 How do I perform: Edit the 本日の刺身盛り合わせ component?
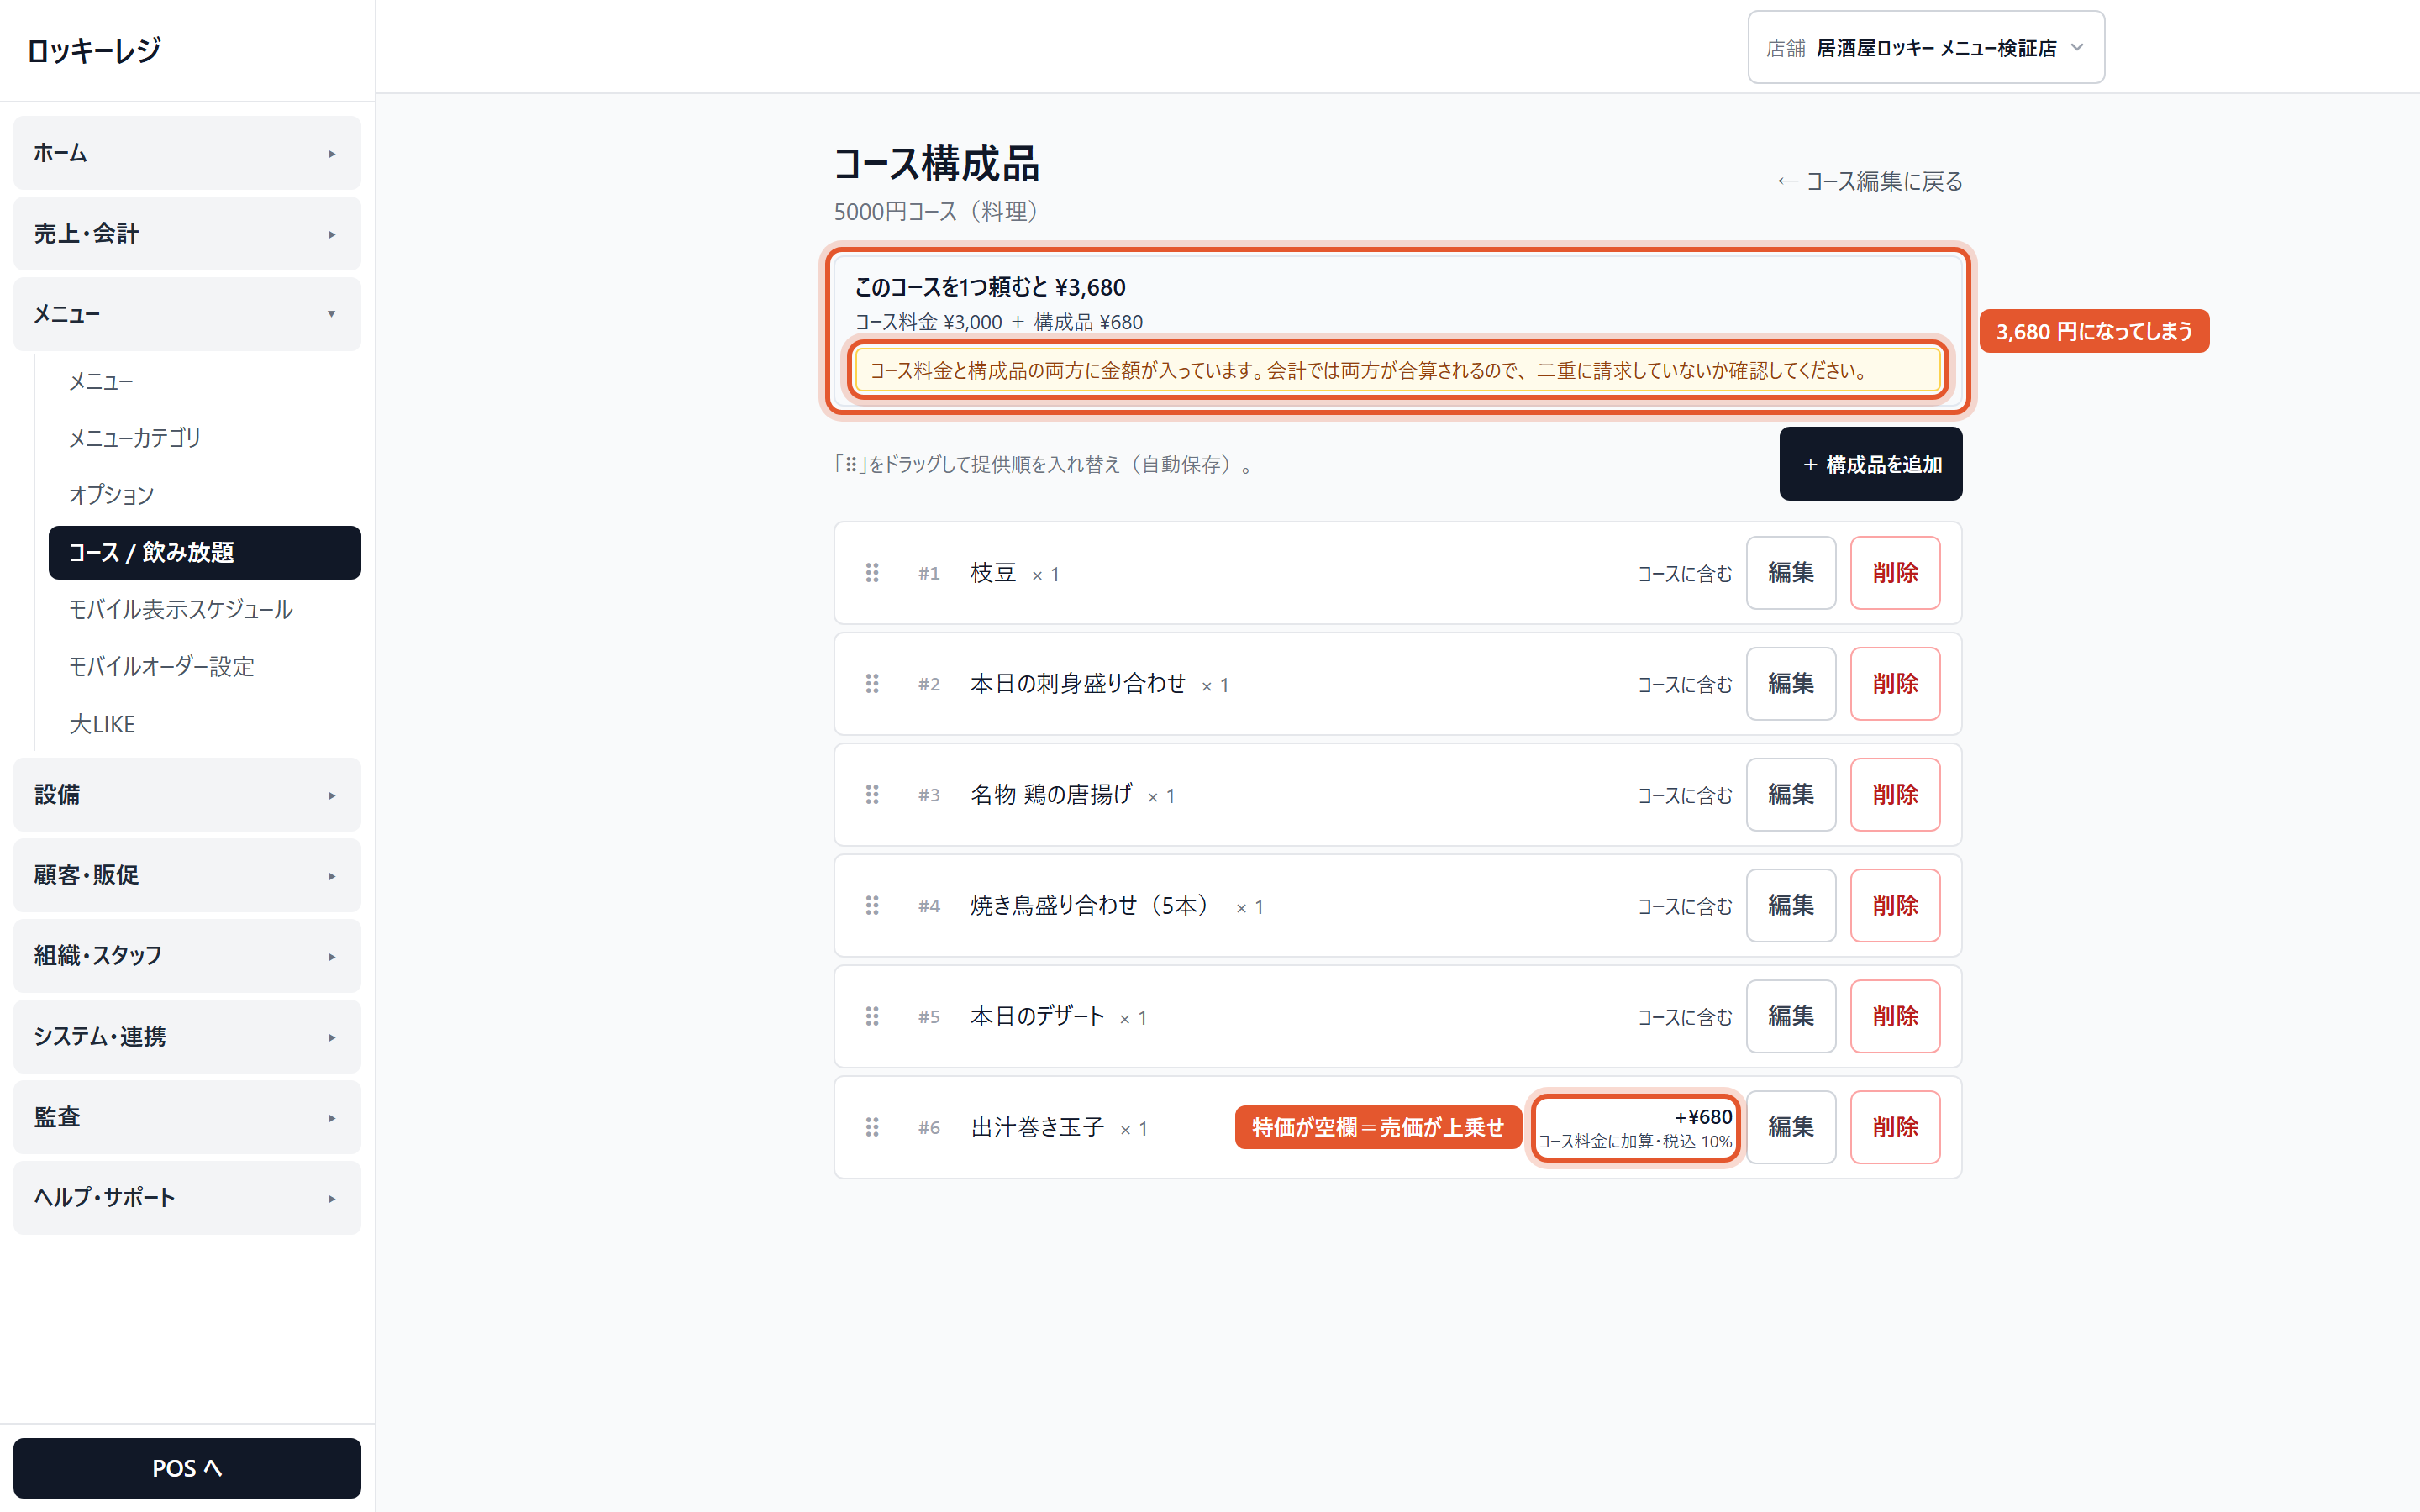point(1790,684)
